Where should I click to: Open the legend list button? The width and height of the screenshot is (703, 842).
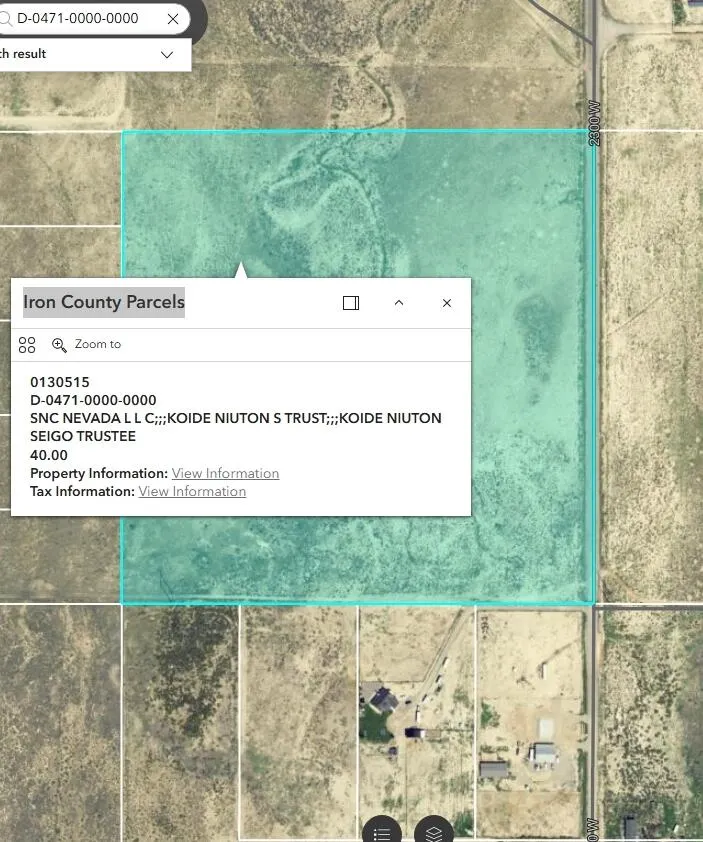[x=382, y=832]
